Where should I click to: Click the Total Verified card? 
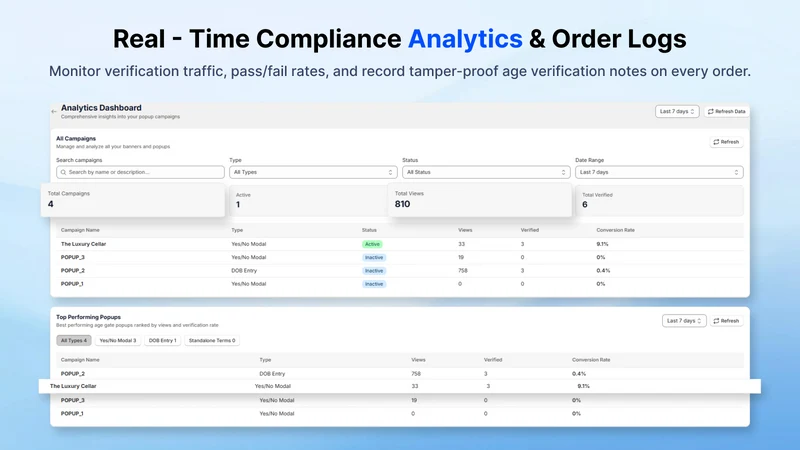[659, 201]
